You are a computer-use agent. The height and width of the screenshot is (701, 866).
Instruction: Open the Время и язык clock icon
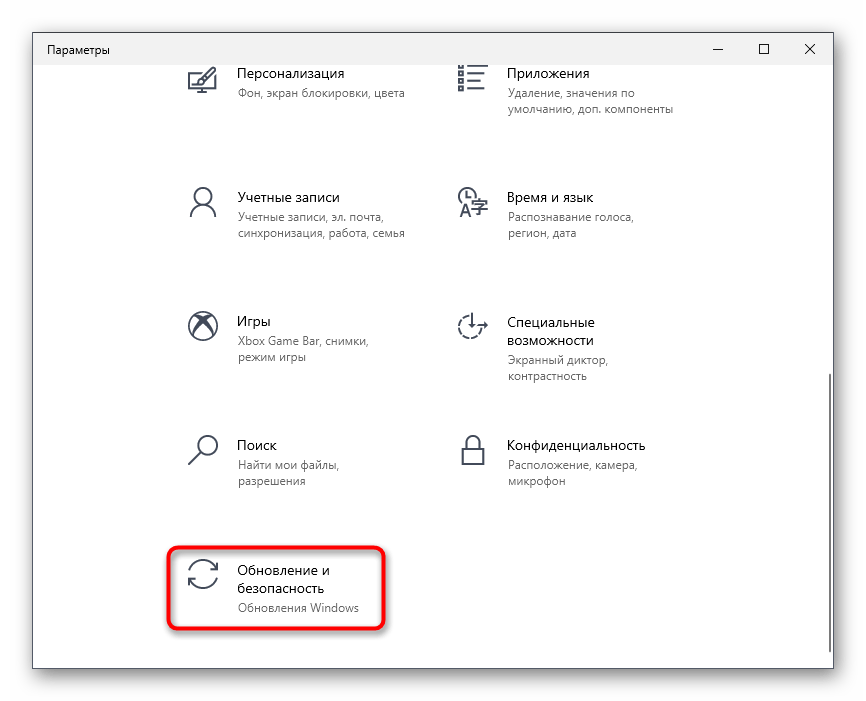(x=472, y=202)
